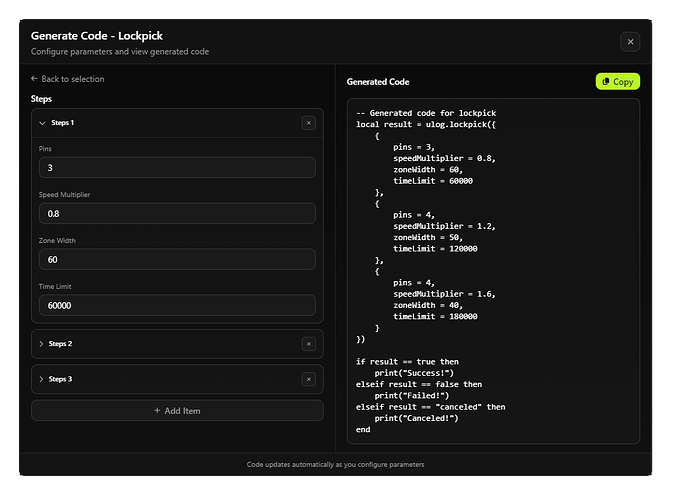Click the clipboard icon in Copy button
The width and height of the screenshot is (676, 500).
tap(606, 82)
